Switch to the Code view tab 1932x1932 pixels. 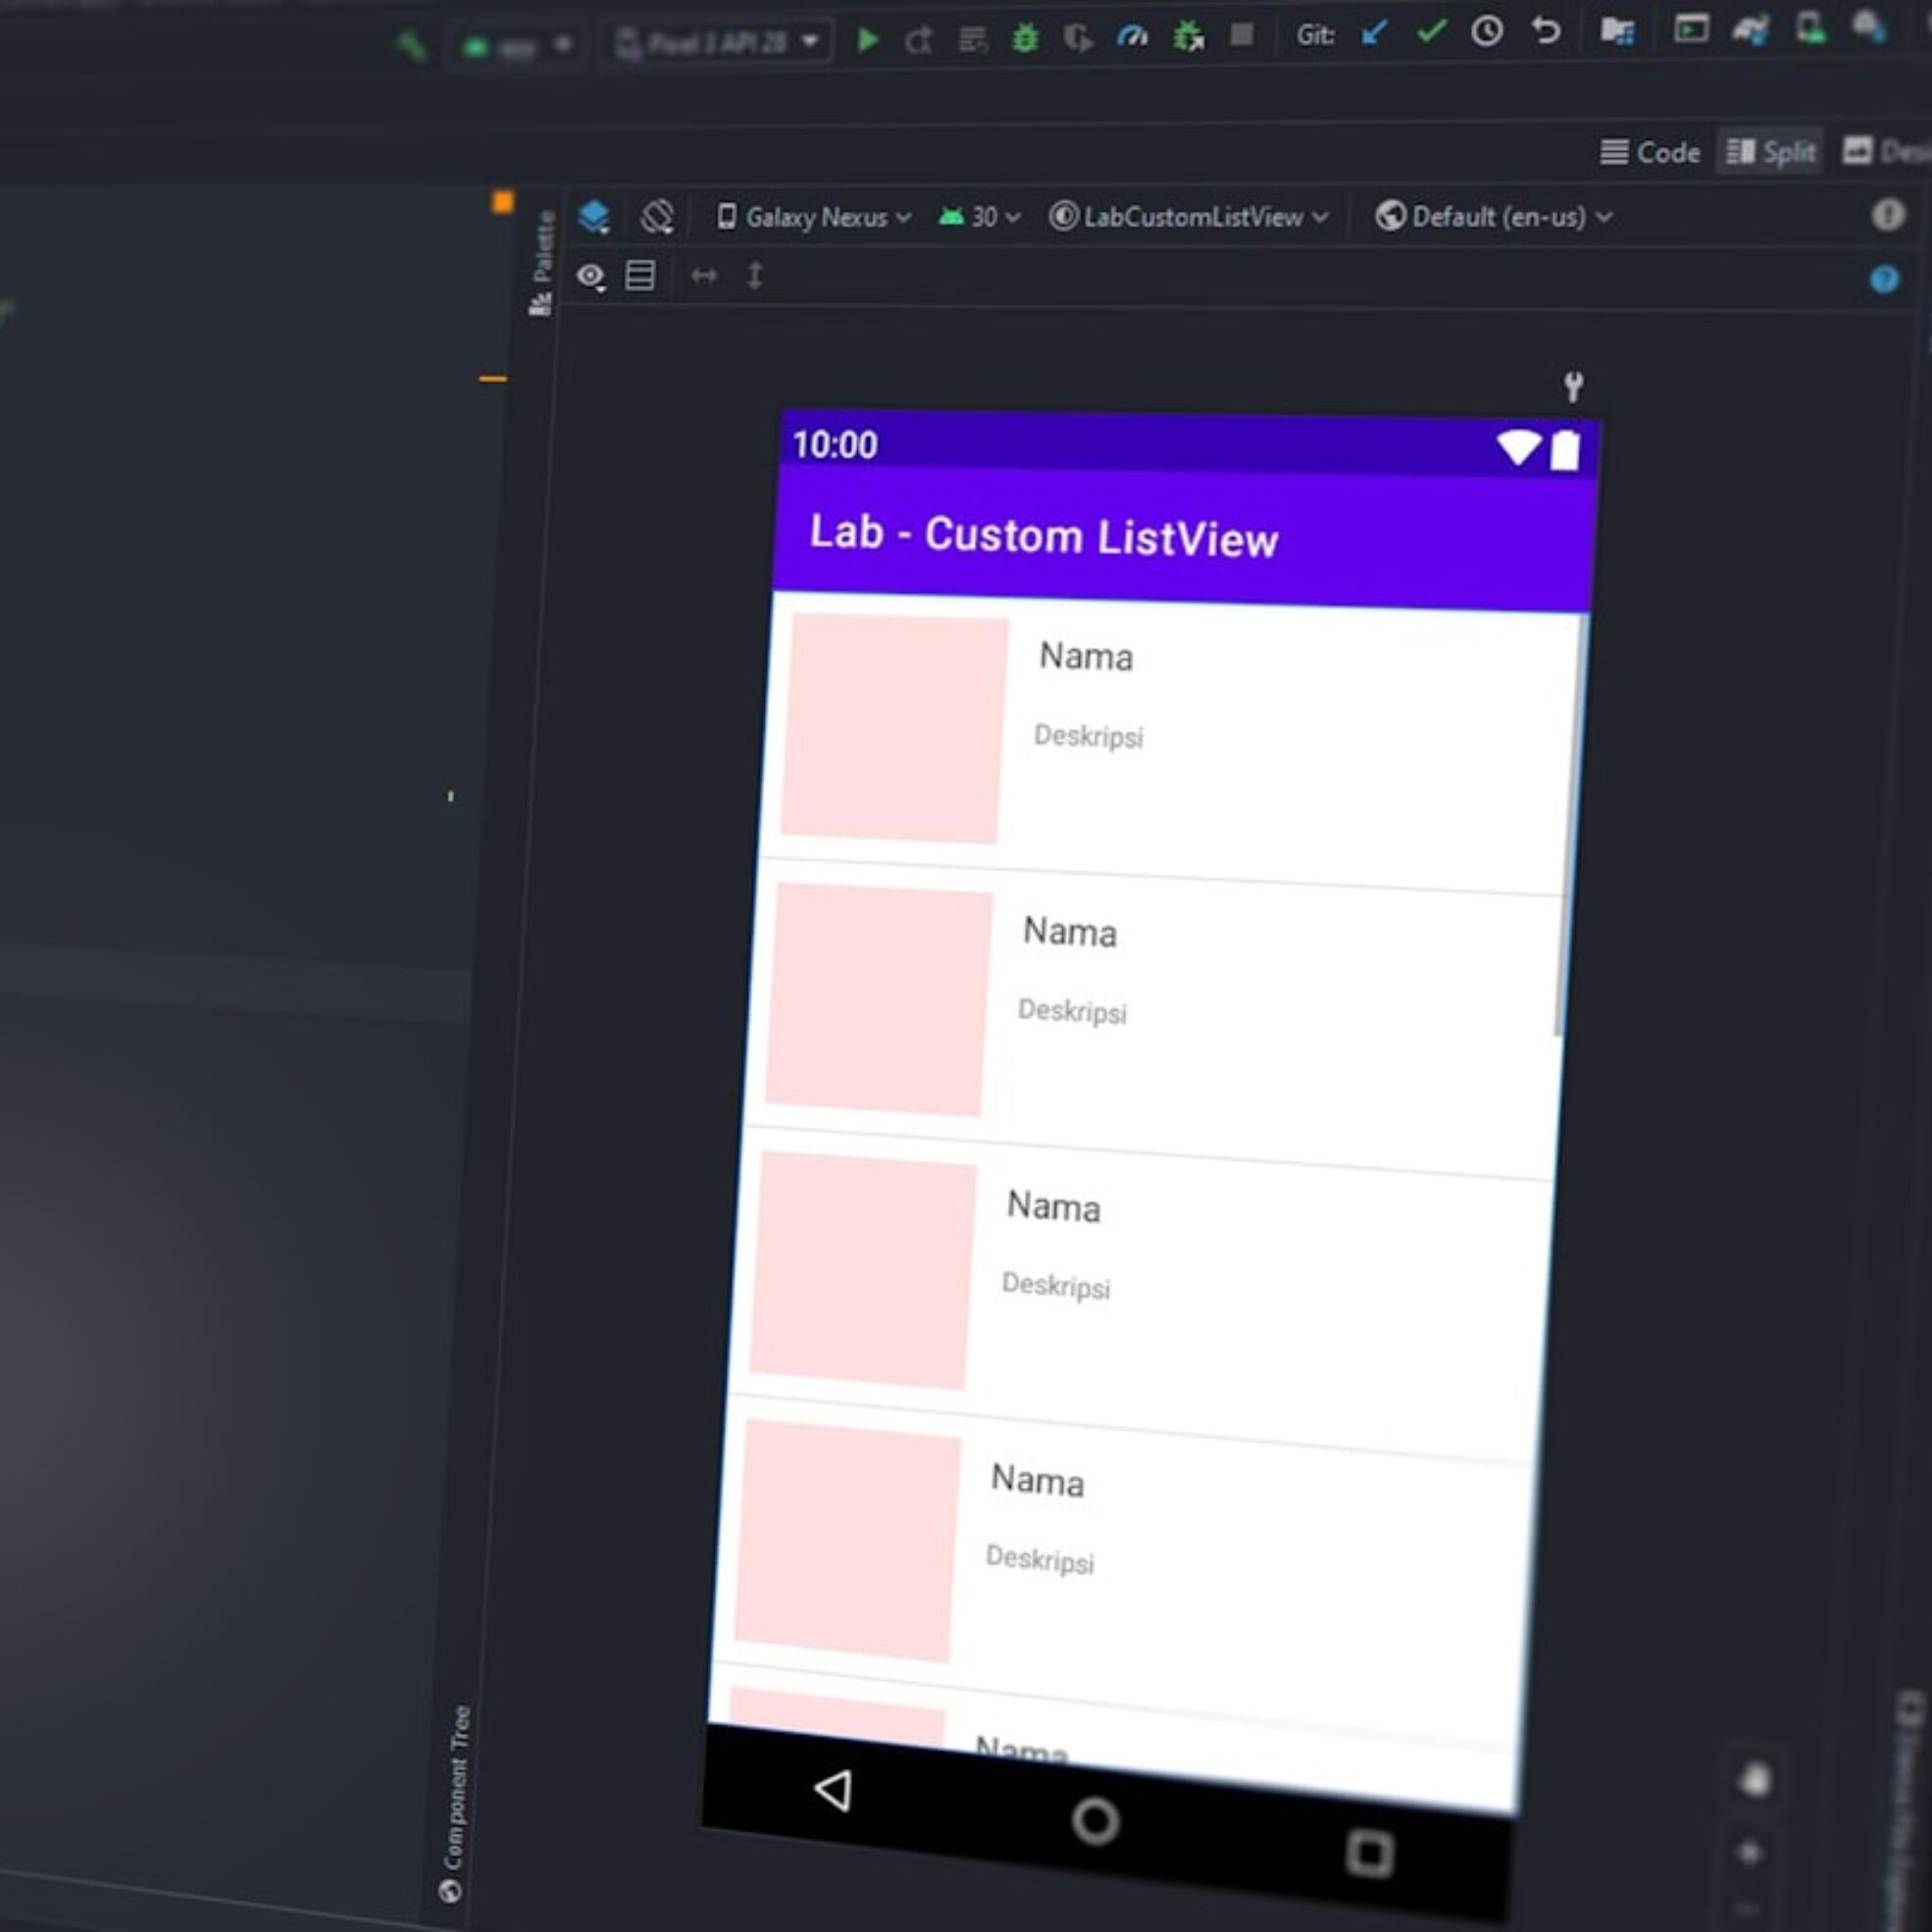1650,152
